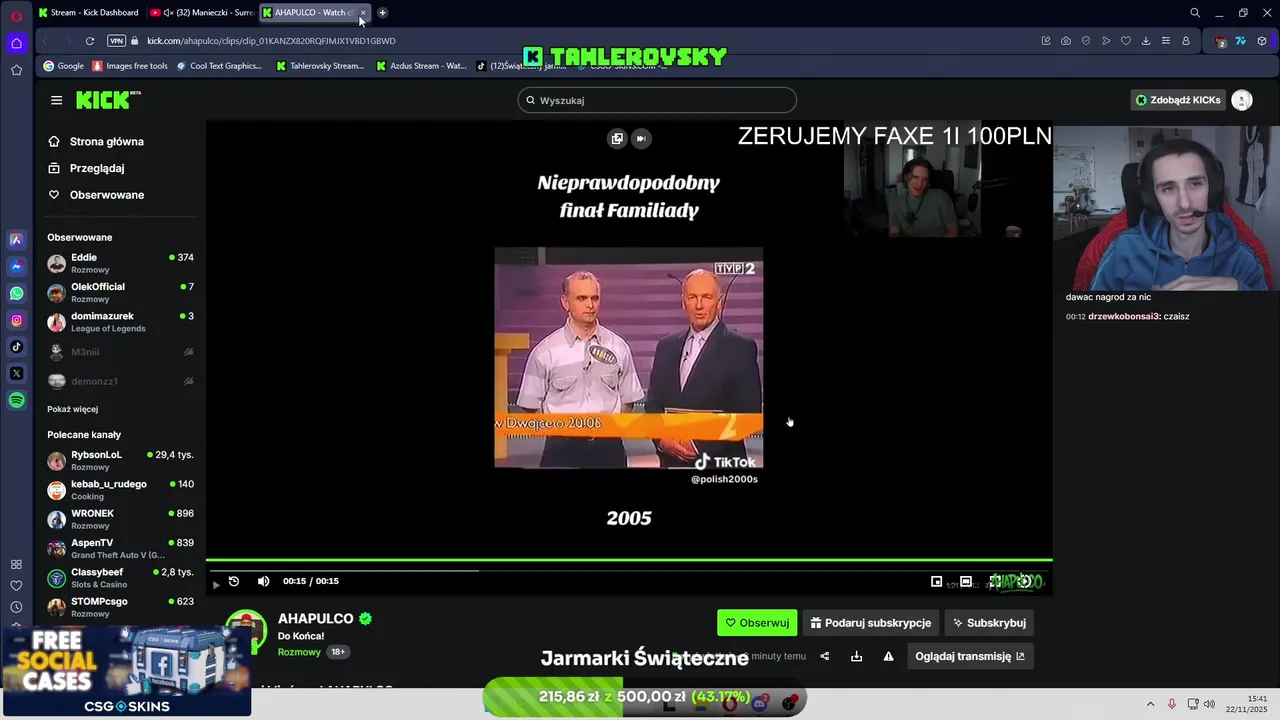Viewport: 1280px width, 720px height.
Task: Open Cool Text Graphics bookmark
Action: click(x=218, y=66)
